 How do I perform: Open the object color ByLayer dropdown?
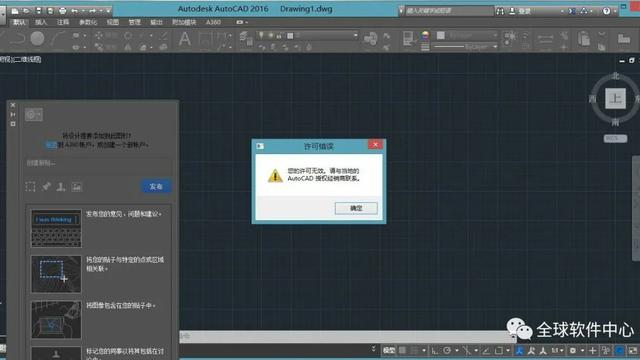468,36
